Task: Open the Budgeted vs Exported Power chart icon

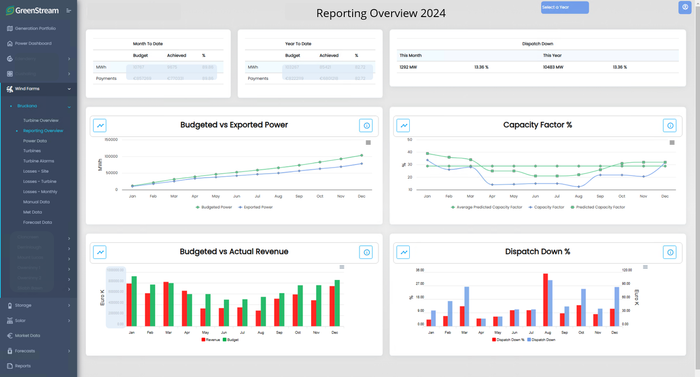Action: [x=100, y=126]
